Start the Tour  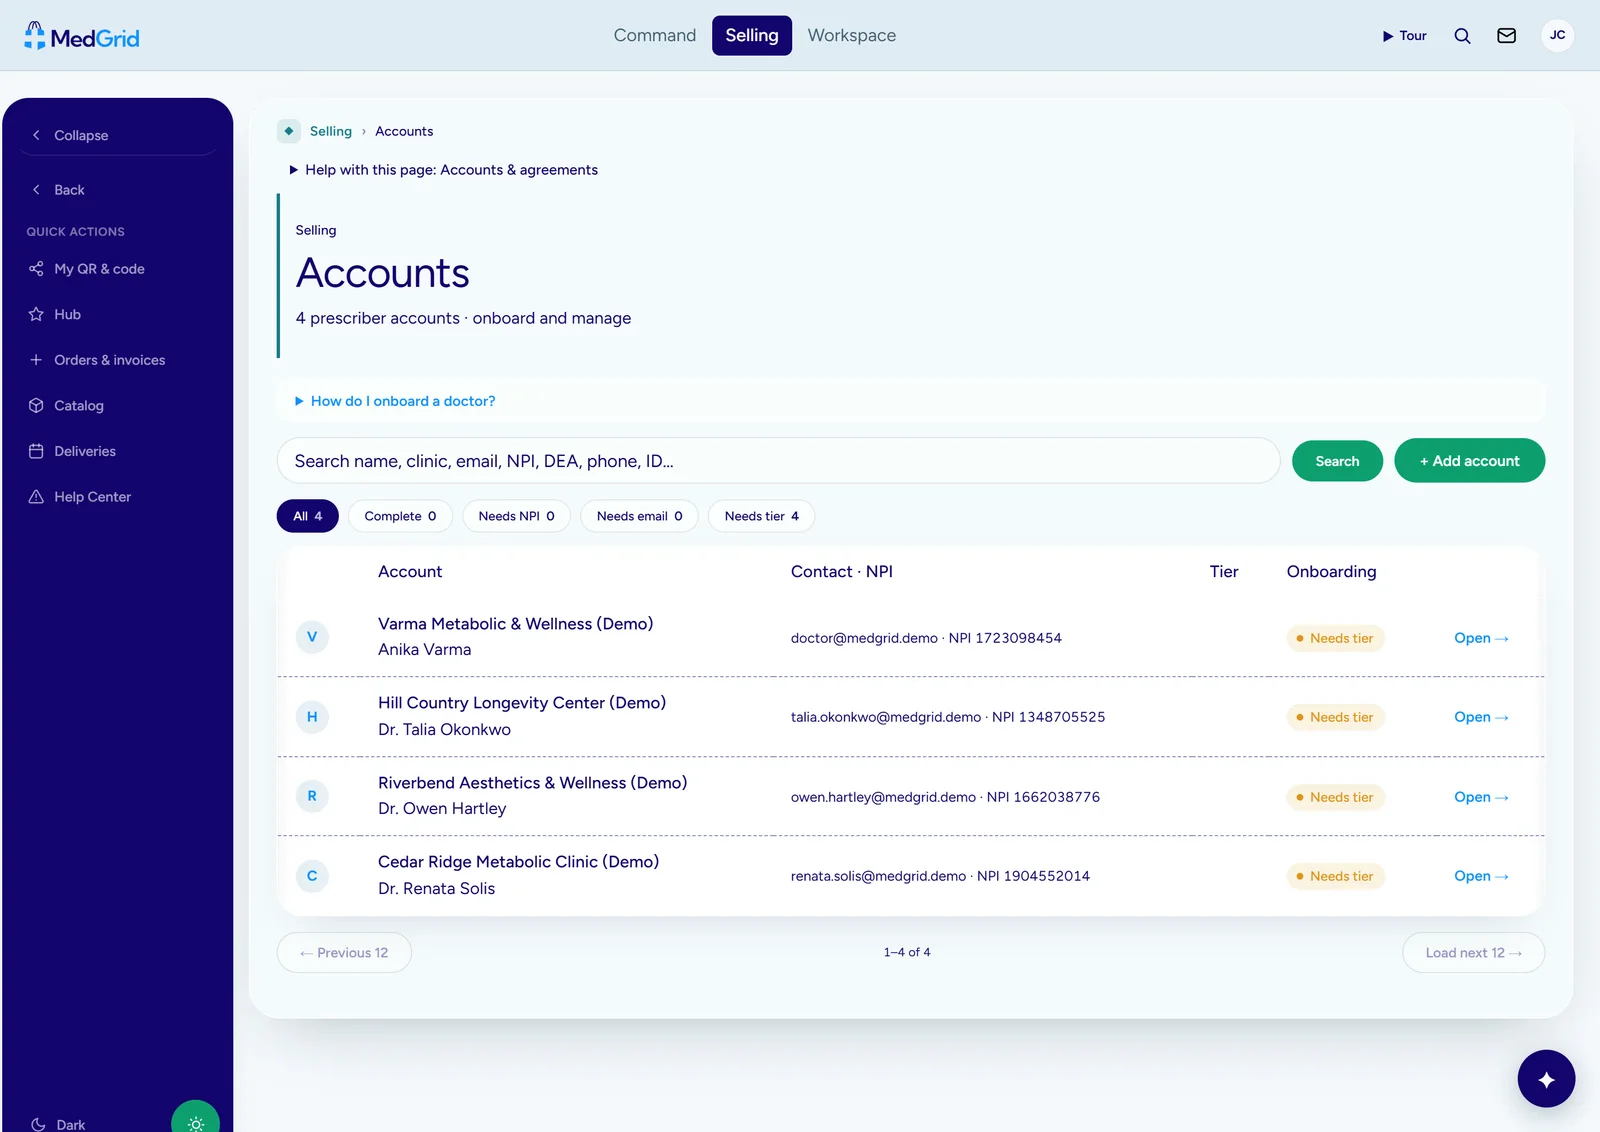coord(1404,36)
